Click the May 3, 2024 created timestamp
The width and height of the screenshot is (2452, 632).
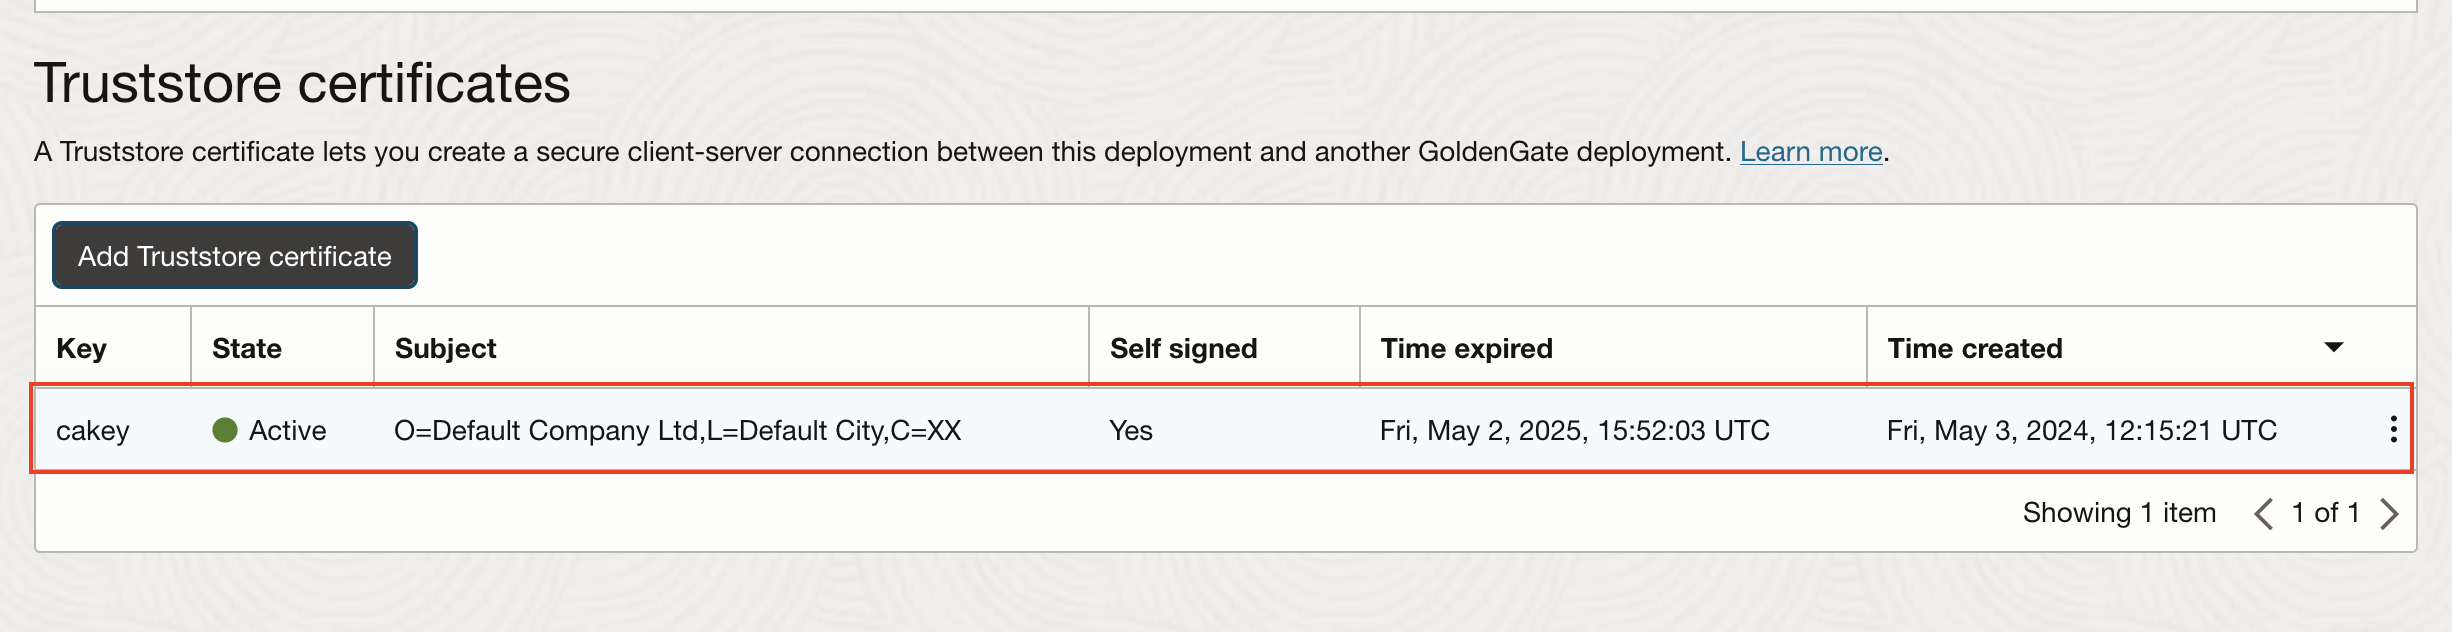pyautogui.click(x=2081, y=430)
